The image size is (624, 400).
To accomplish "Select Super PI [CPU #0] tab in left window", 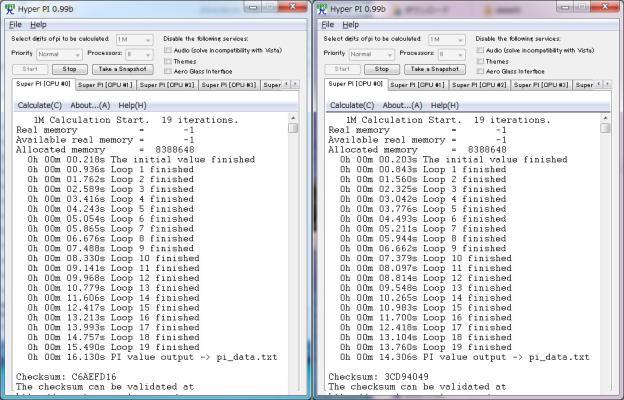I will (44, 84).
